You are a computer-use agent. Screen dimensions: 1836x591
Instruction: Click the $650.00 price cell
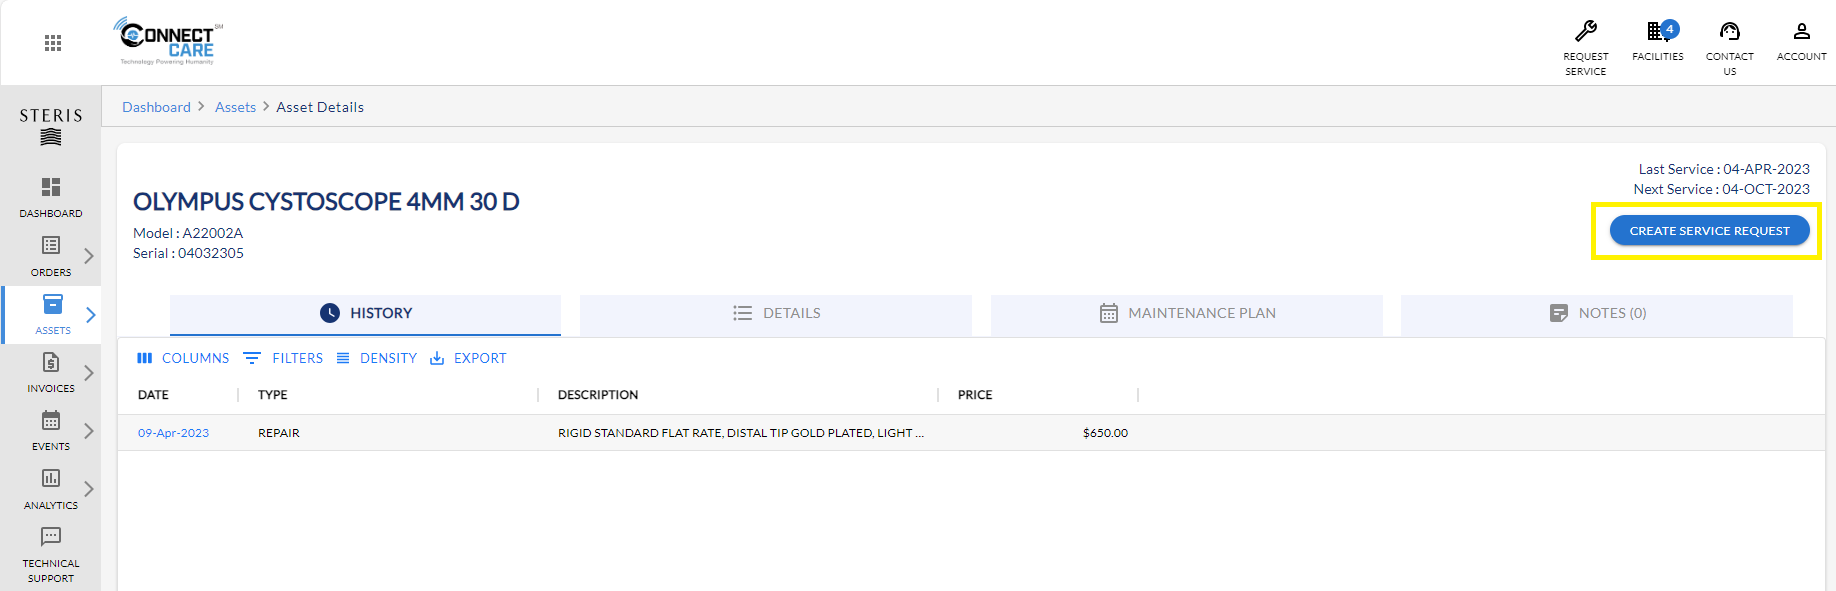click(x=1105, y=433)
